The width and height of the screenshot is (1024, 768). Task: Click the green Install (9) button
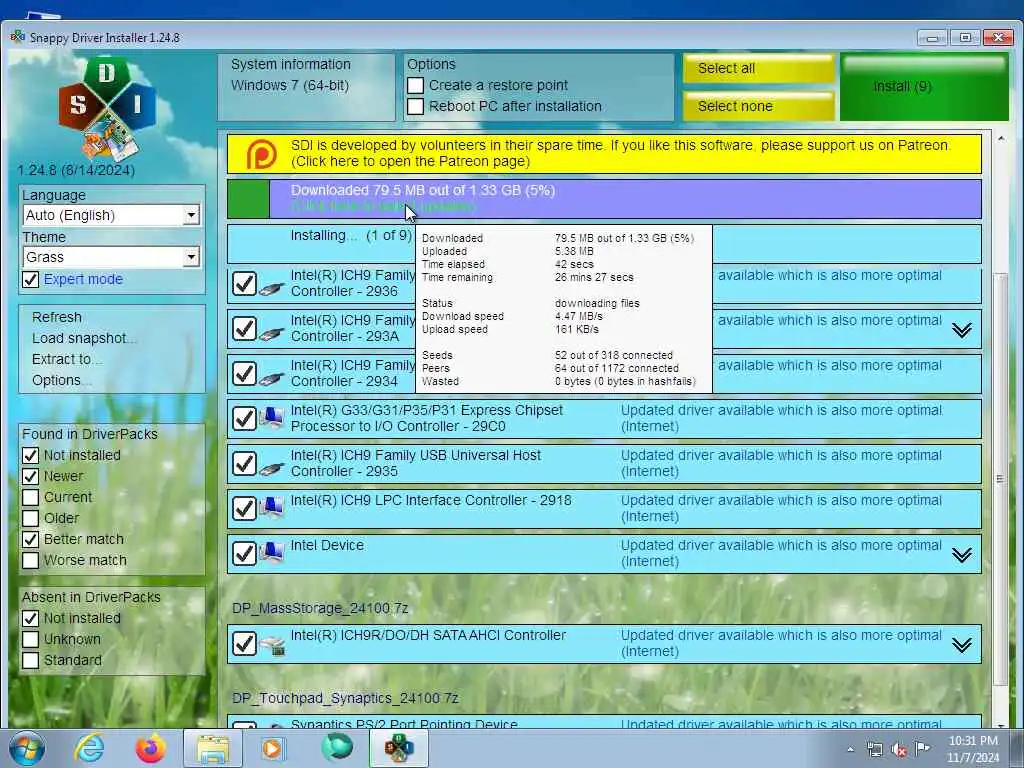tap(924, 87)
